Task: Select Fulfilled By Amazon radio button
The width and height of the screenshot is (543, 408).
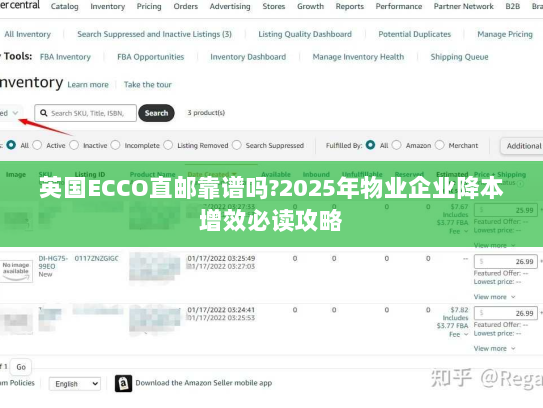Action: coord(397,145)
